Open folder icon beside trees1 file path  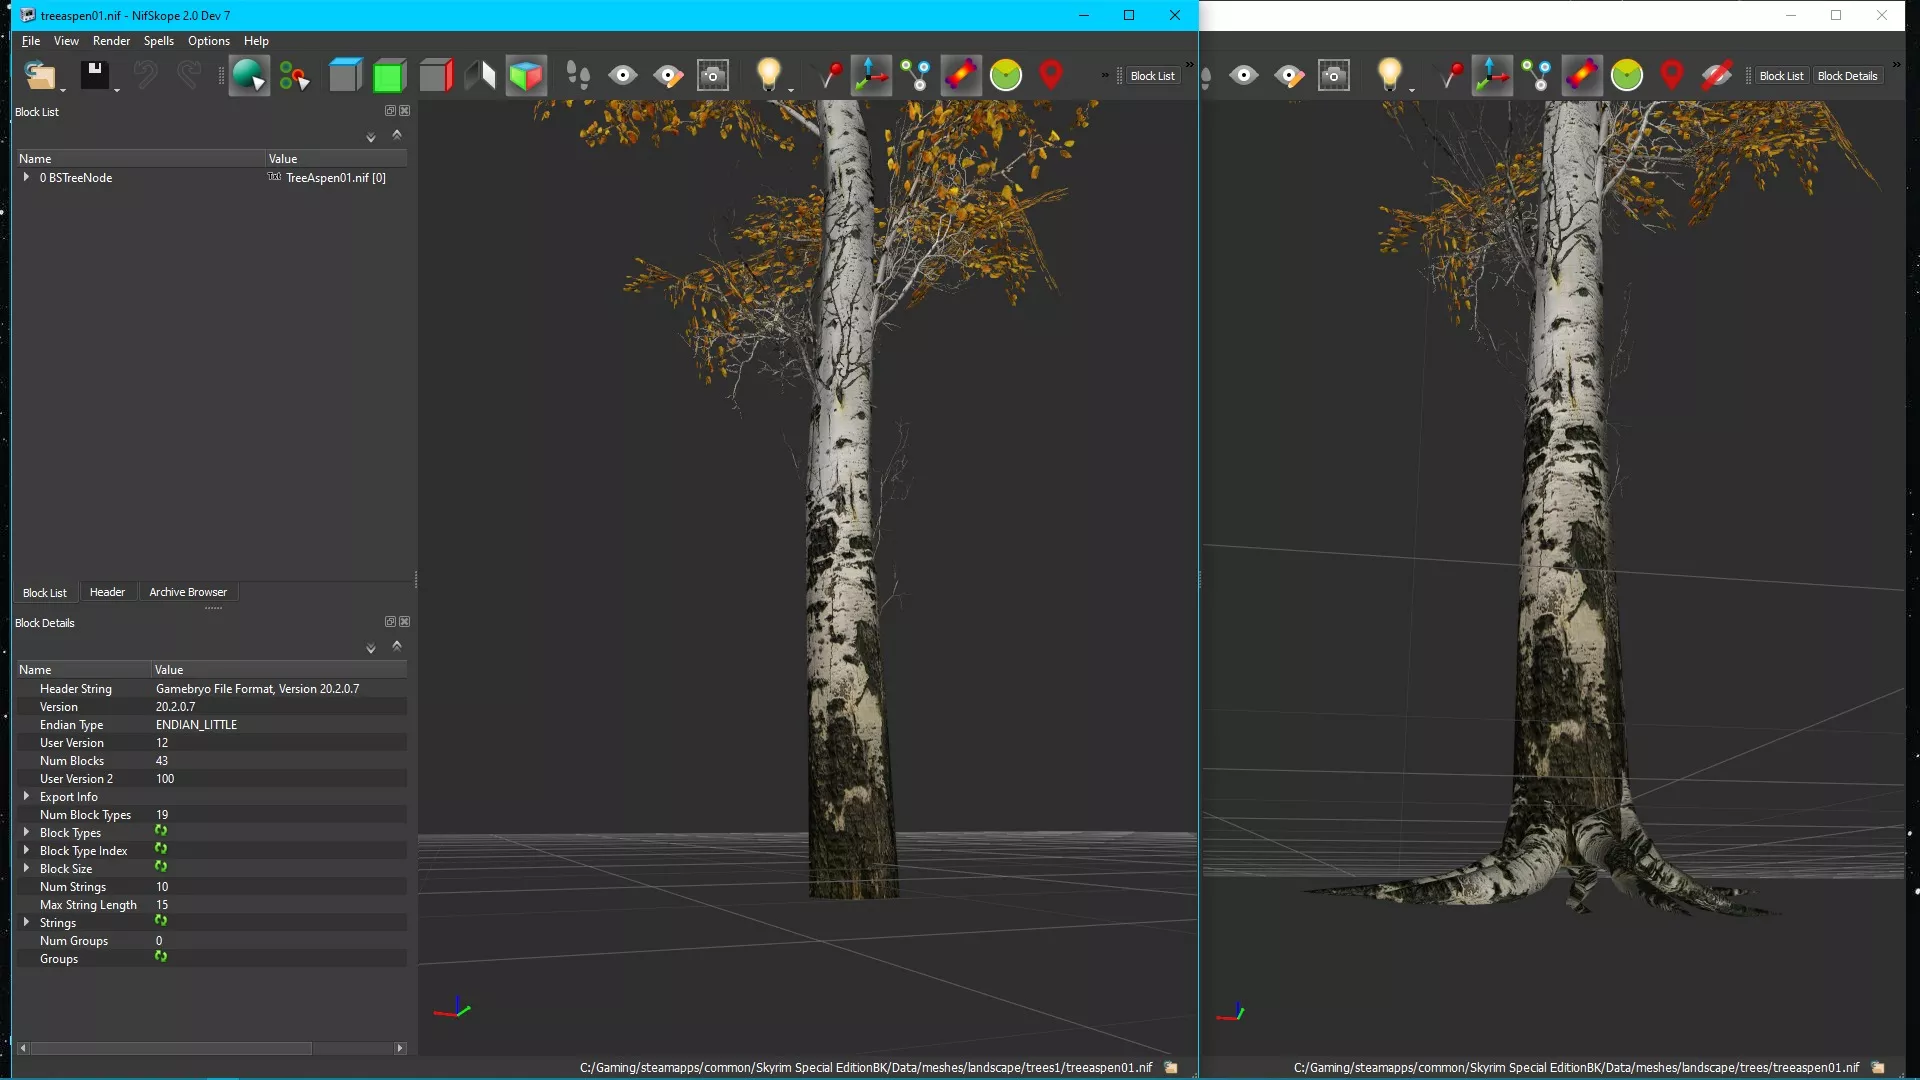click(x=1171, y=1067)
